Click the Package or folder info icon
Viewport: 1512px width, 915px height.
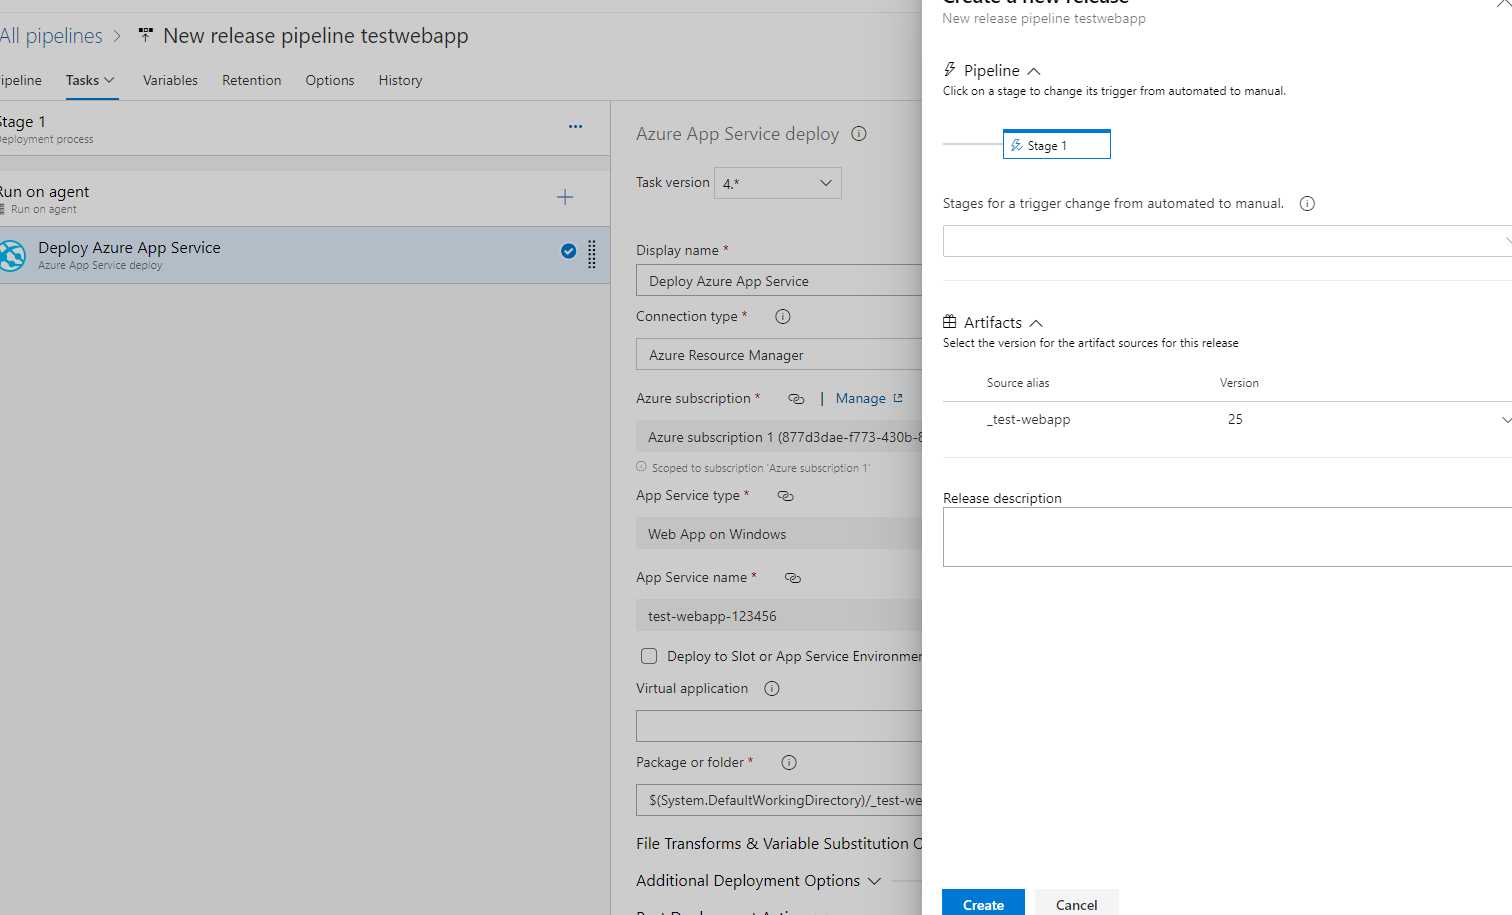(x=789, y=763)
